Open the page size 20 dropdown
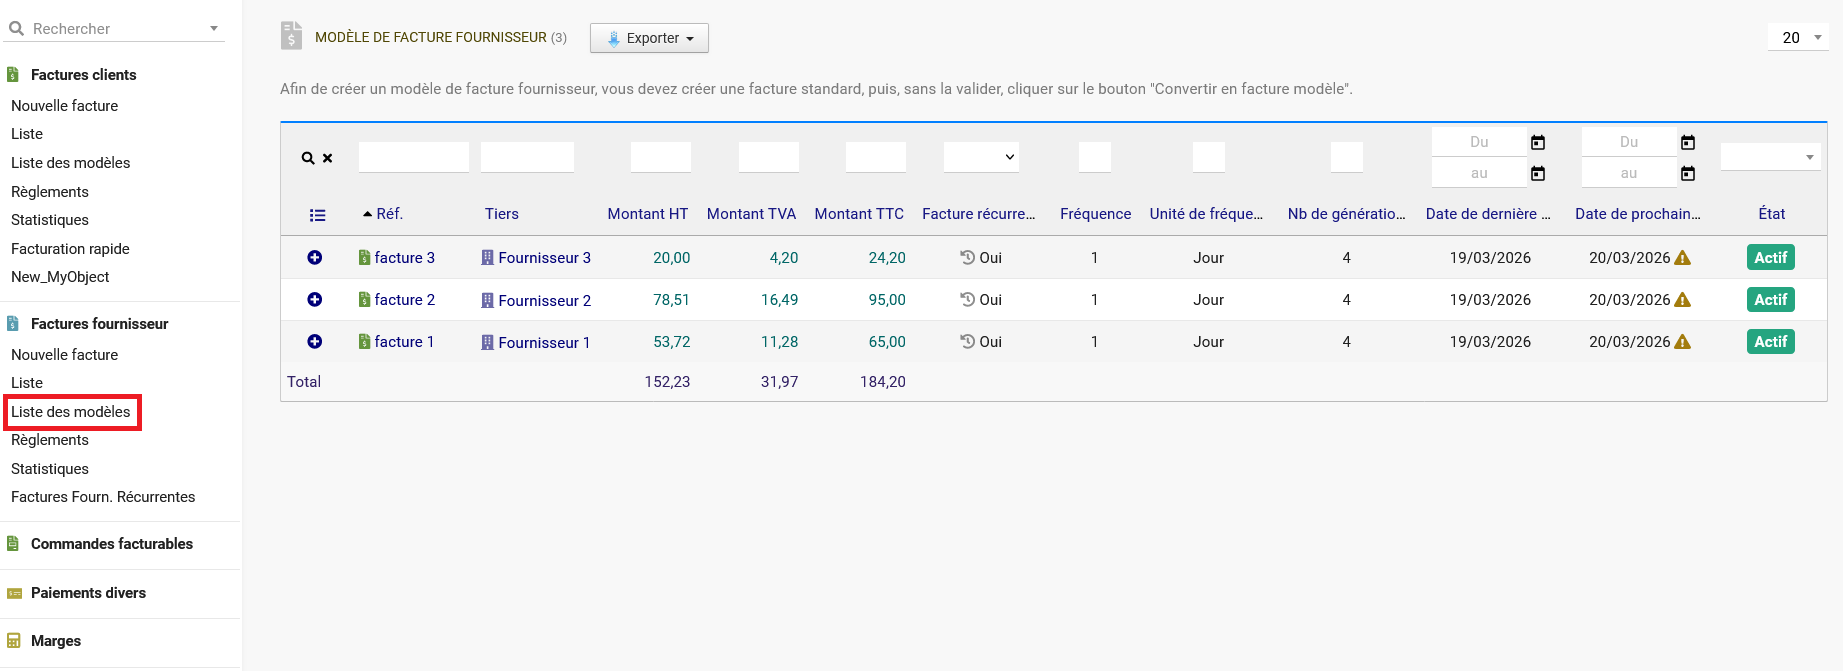This screenshot has height=671, width=1843. pos(1798,37)
